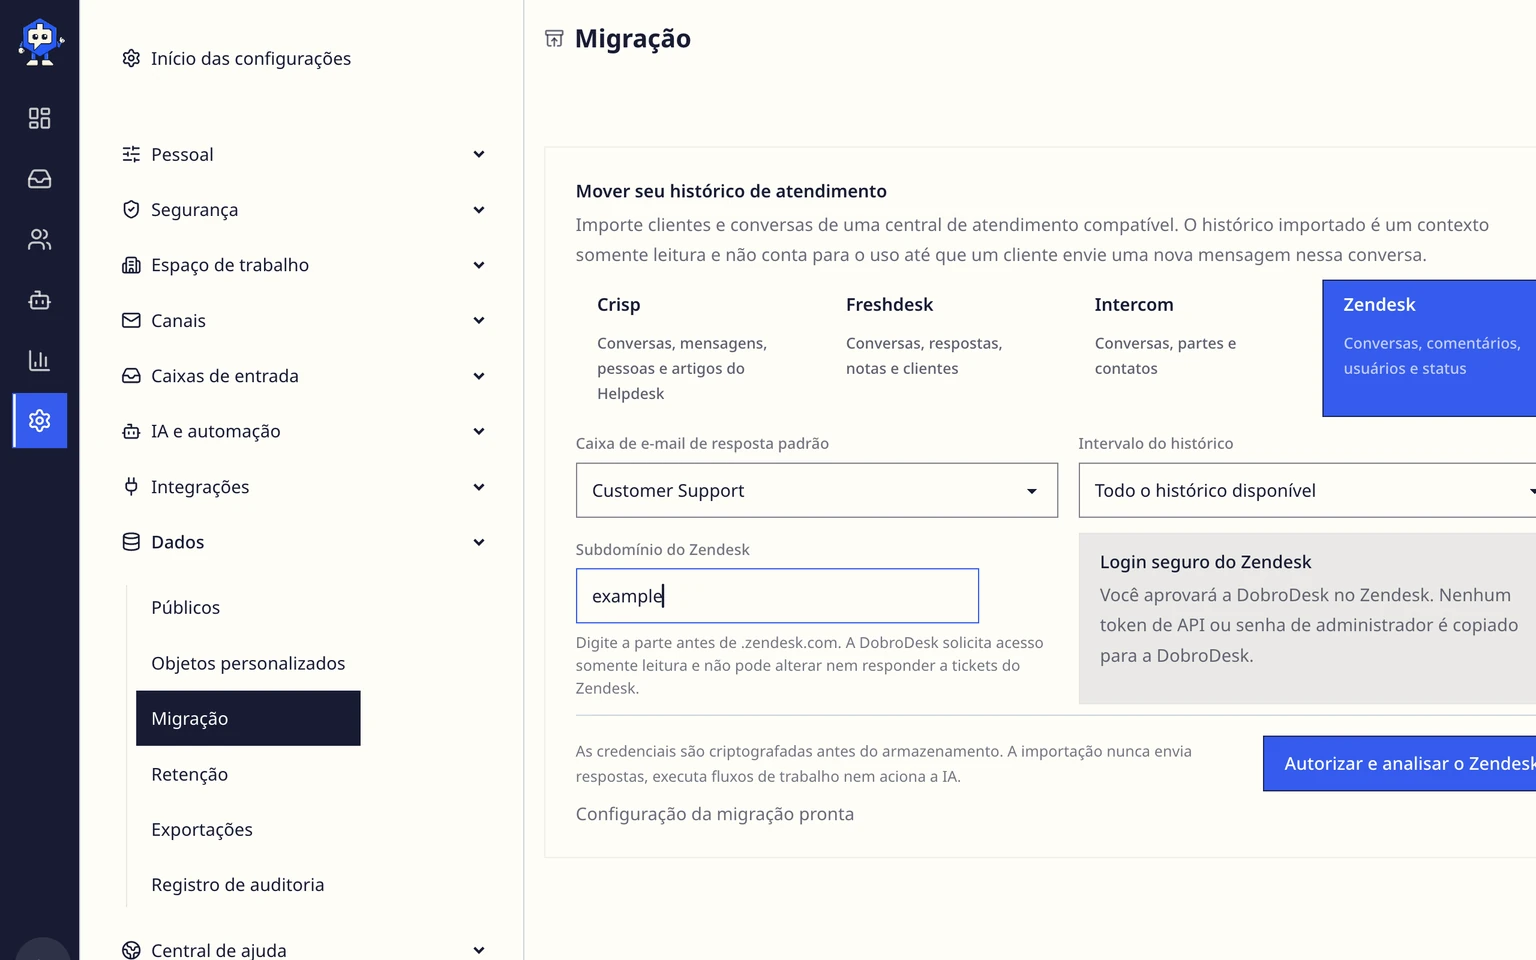
Task: Choose the Zendesk migration source
Action: 1429,348
